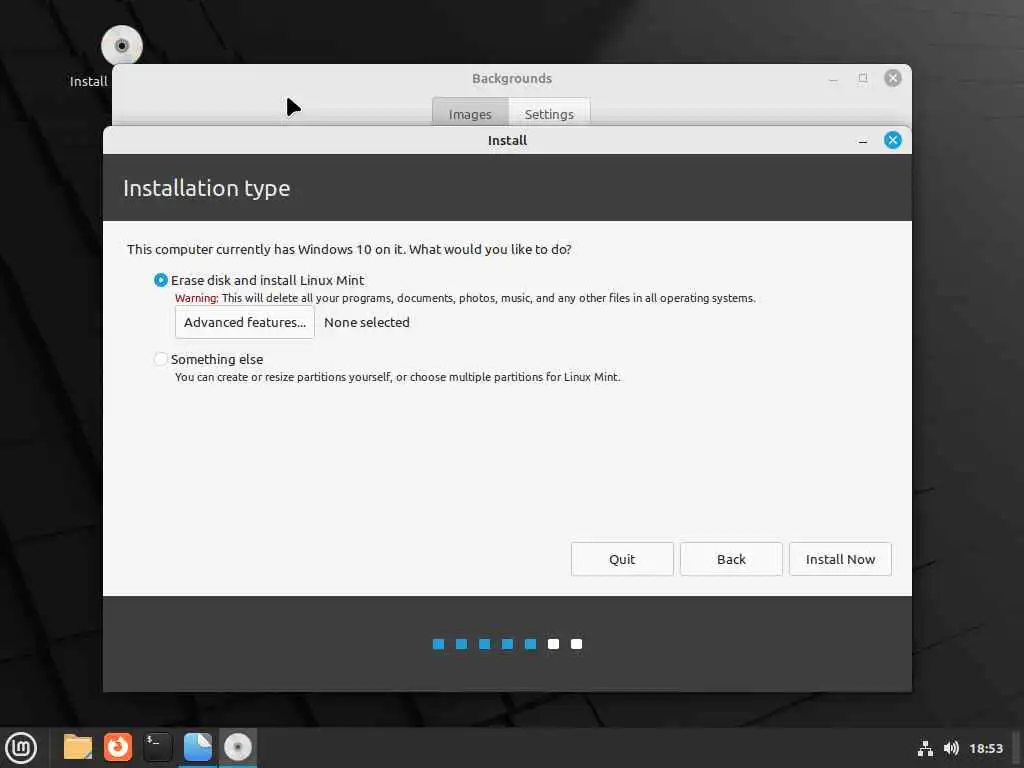
Task: Click the clock showing 18:53
Action: pos(985,748)
